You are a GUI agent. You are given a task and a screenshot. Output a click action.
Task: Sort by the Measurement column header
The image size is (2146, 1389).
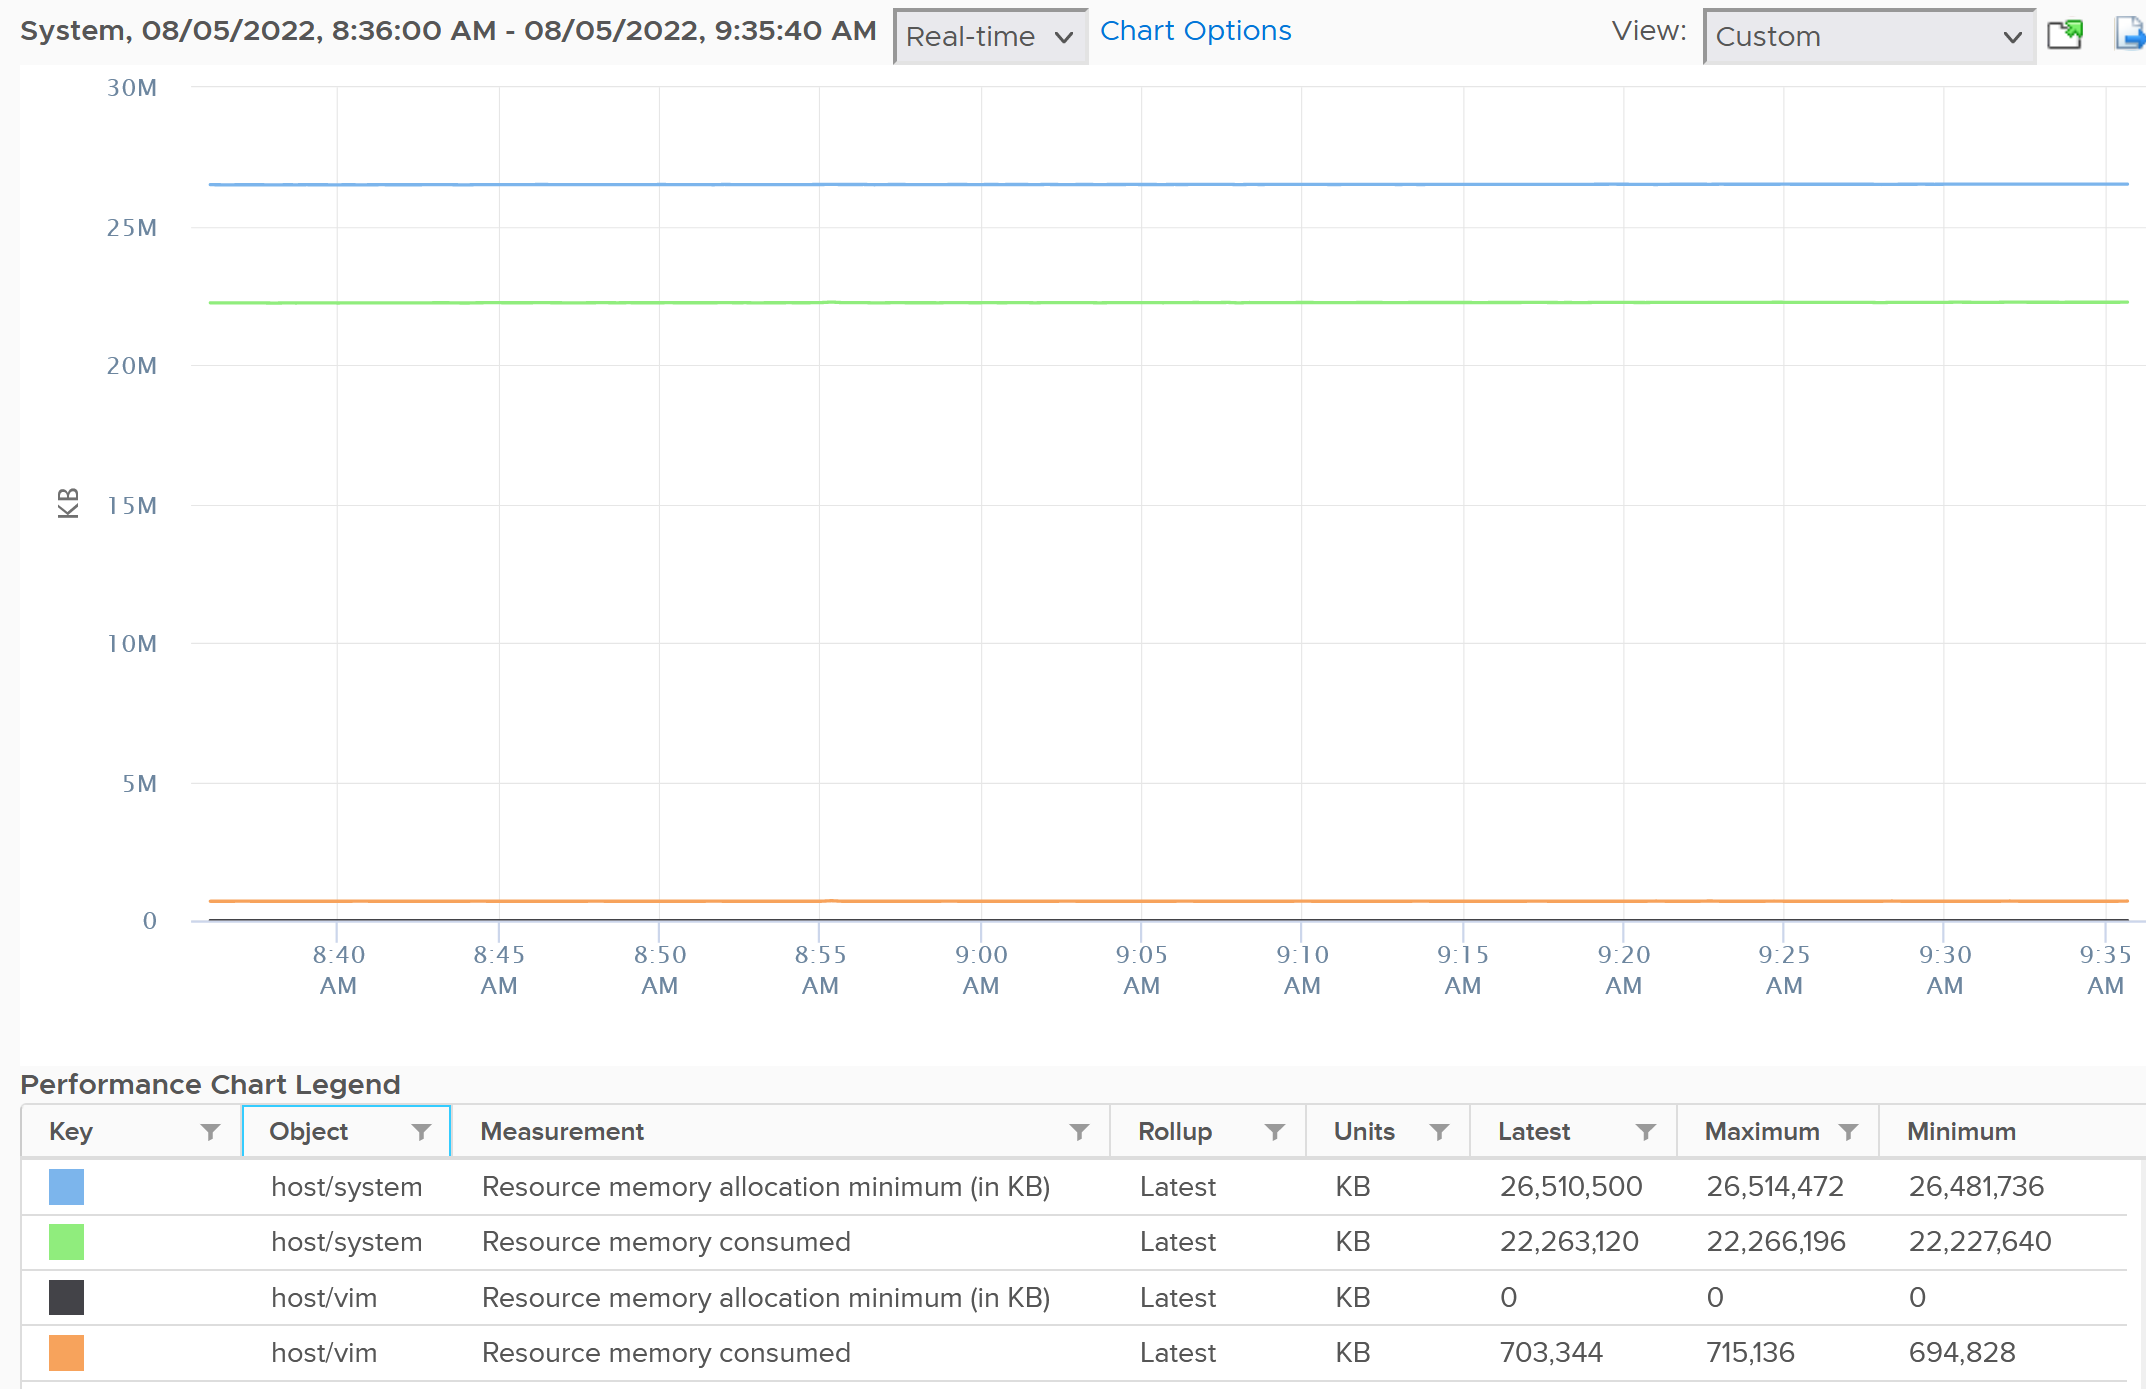[x=562, y=1132]
